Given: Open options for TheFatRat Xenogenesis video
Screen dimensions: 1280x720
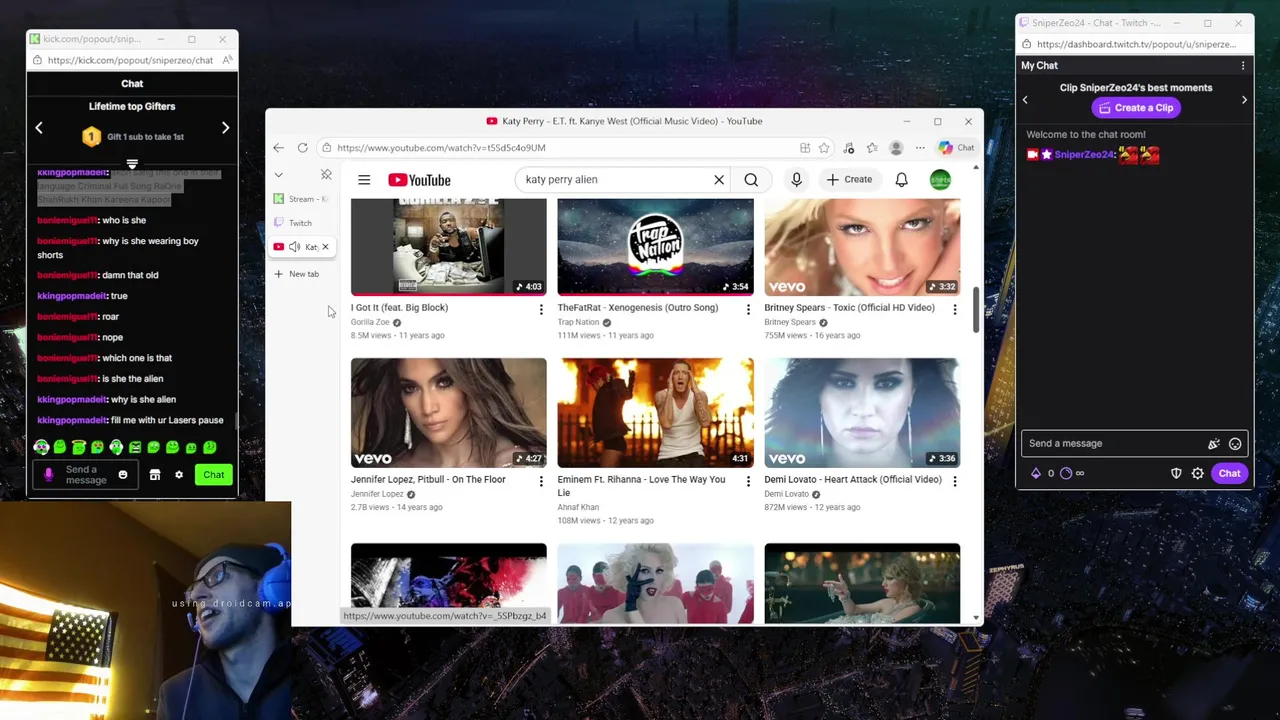Looking at the screenshot, I should (x=748, y=310).
